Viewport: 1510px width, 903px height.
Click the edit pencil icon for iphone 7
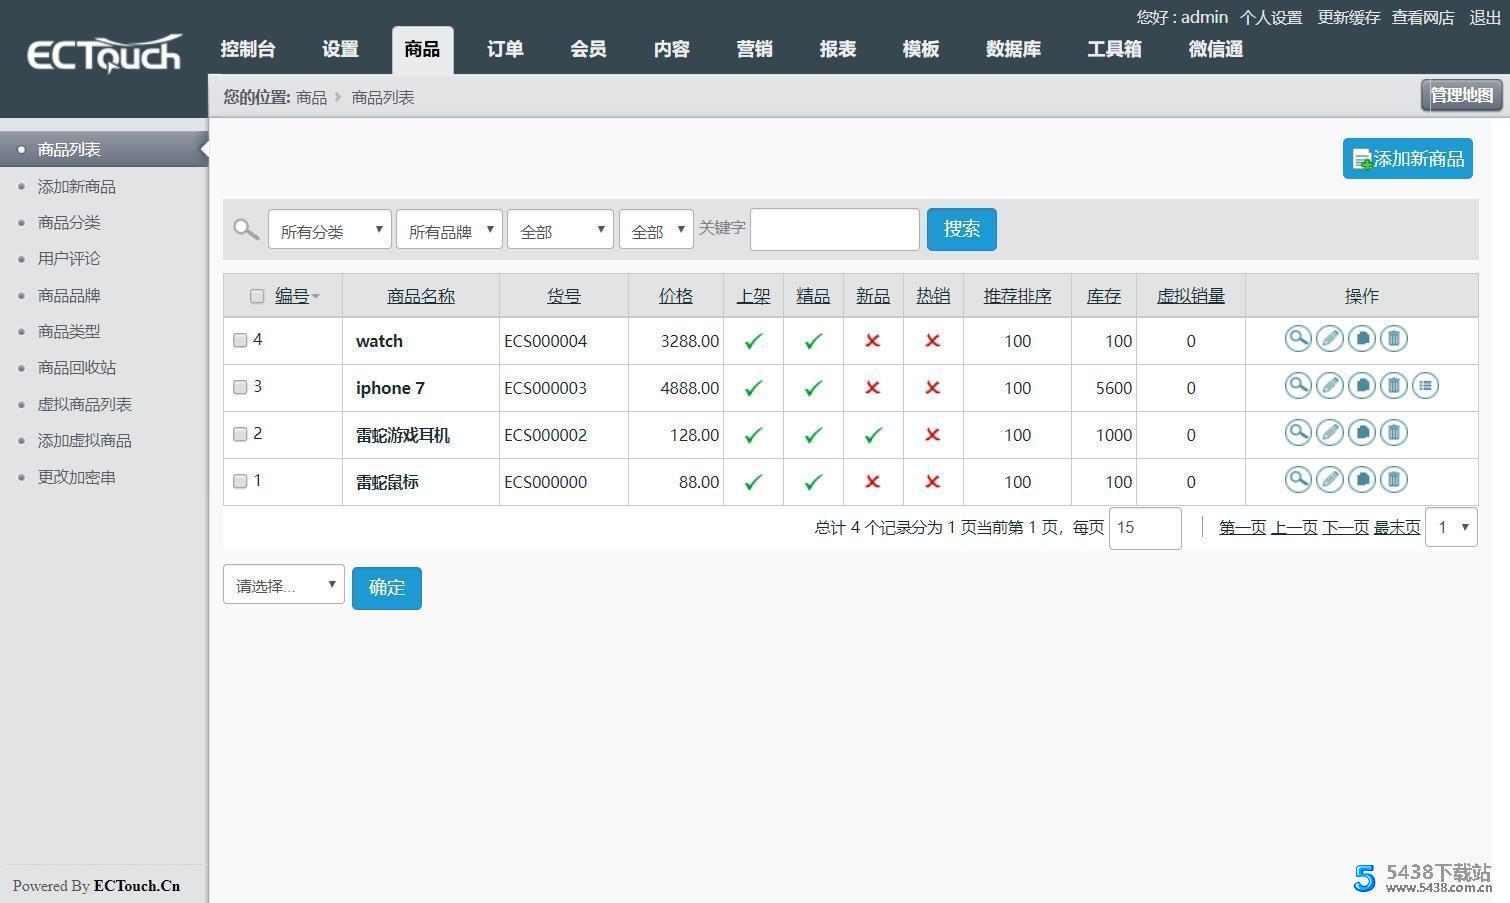click(1329, 386)
